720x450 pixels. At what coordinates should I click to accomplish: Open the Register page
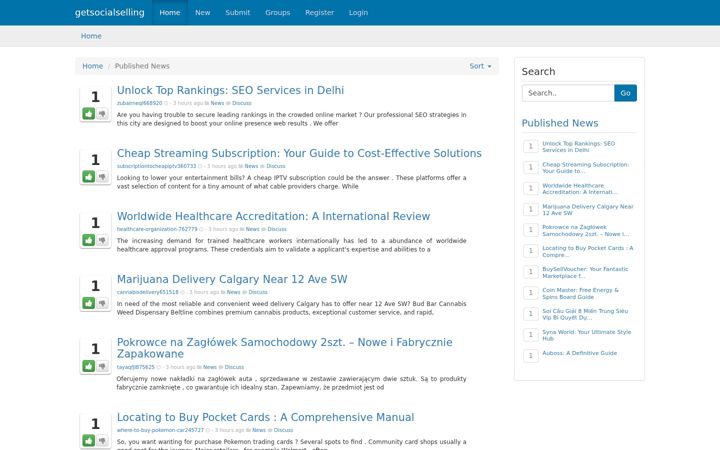(320, 12)
